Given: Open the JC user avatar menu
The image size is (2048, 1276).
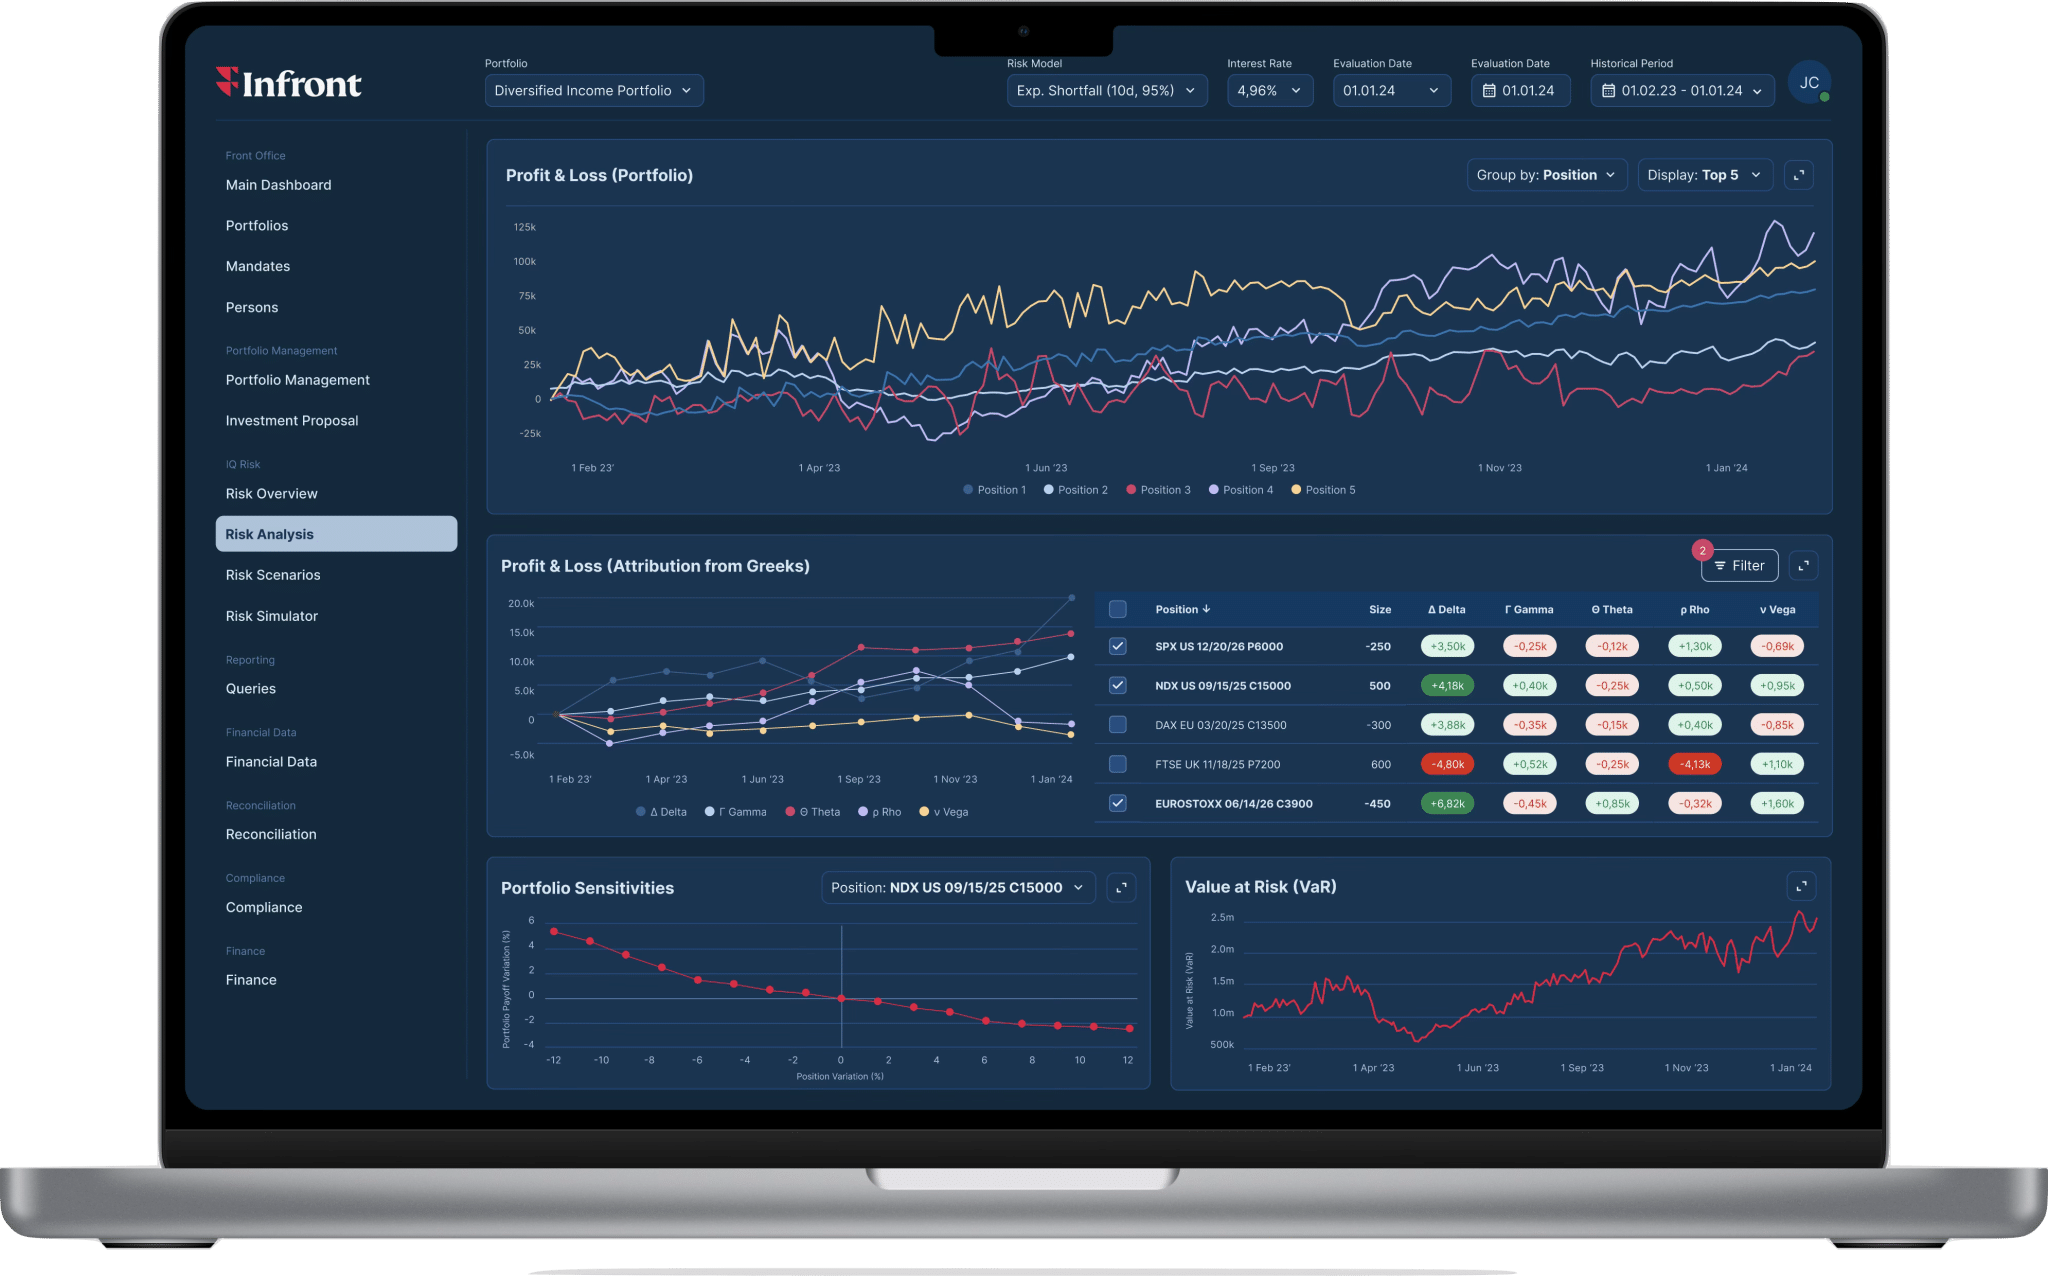Looking at the screenshot, I should click(1809, 83).
